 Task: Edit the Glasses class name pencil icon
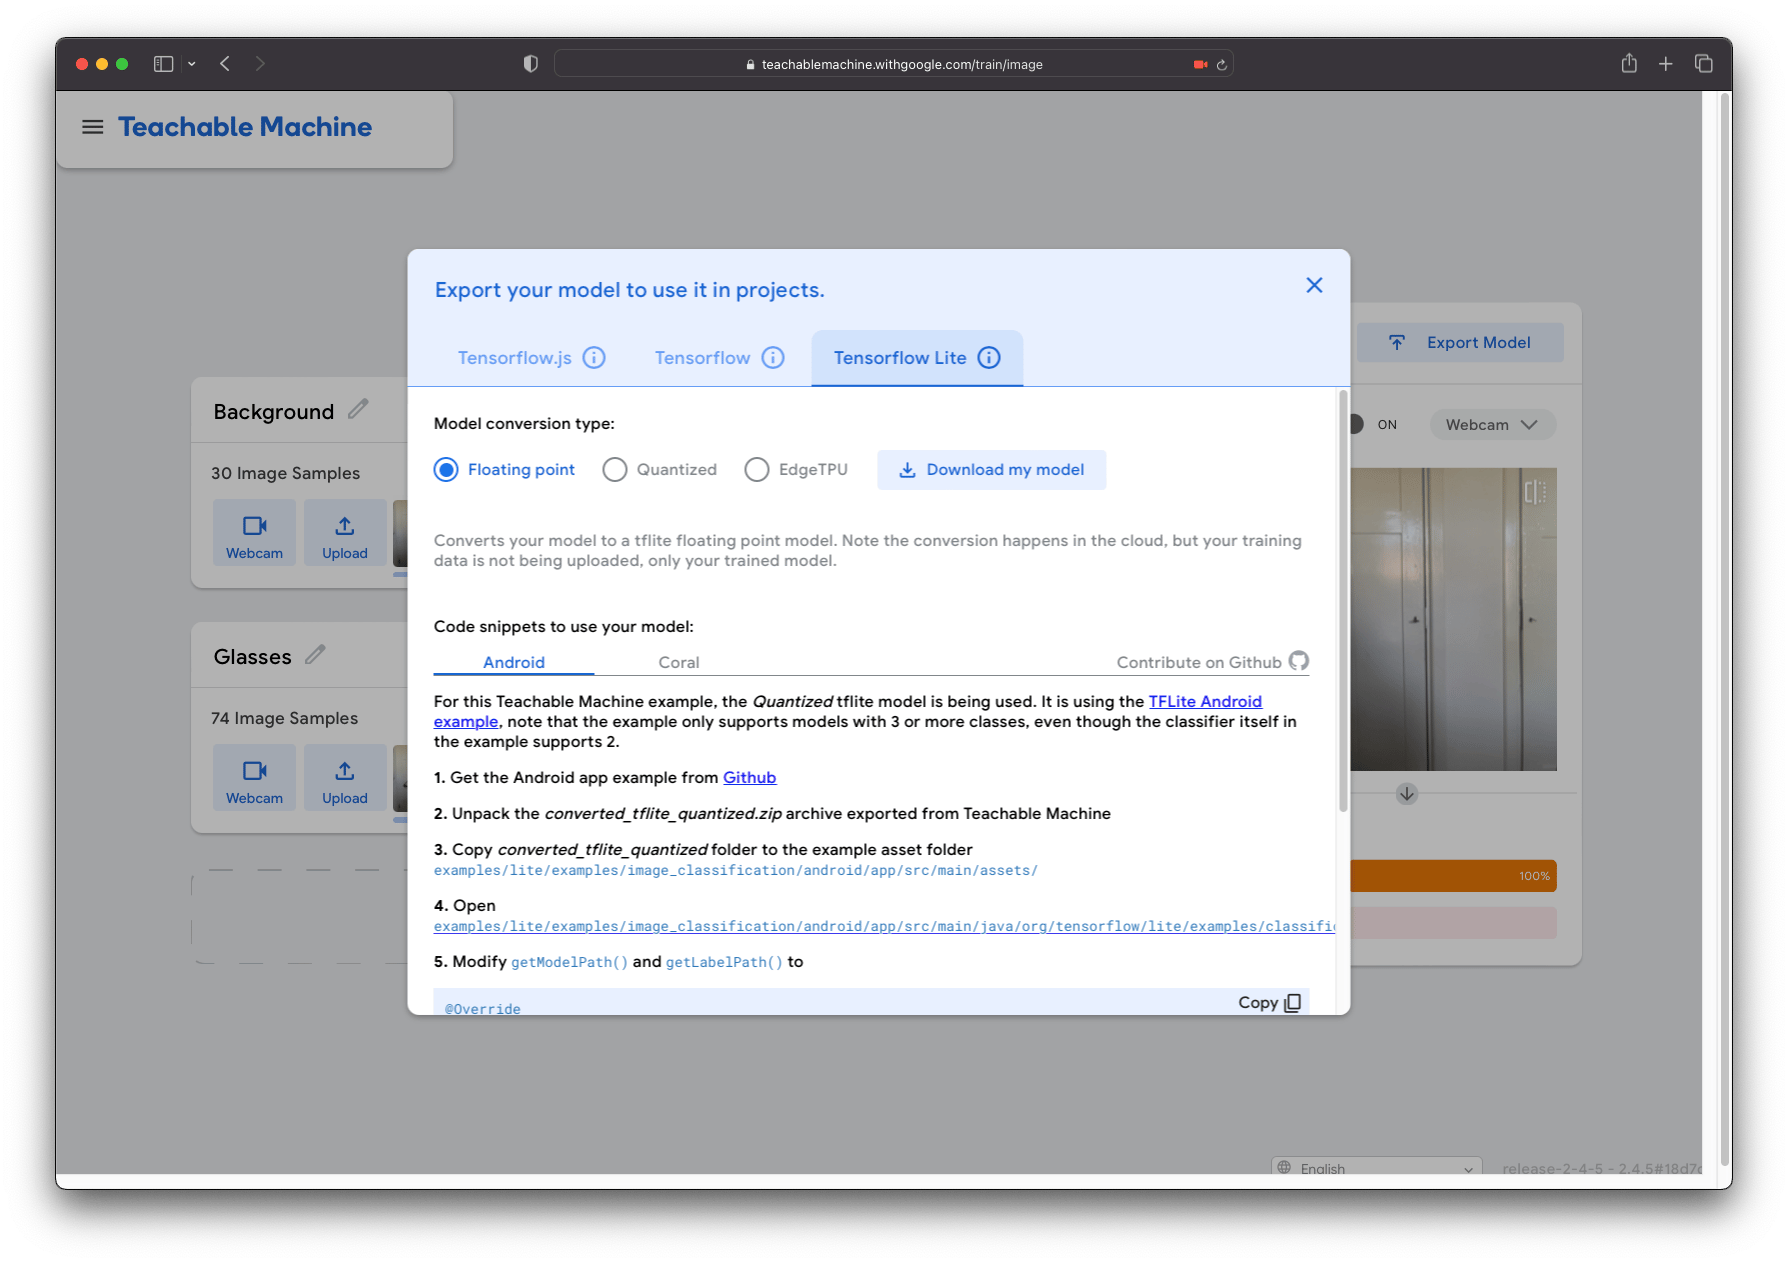pyautogui.click(x=316, y=654)
